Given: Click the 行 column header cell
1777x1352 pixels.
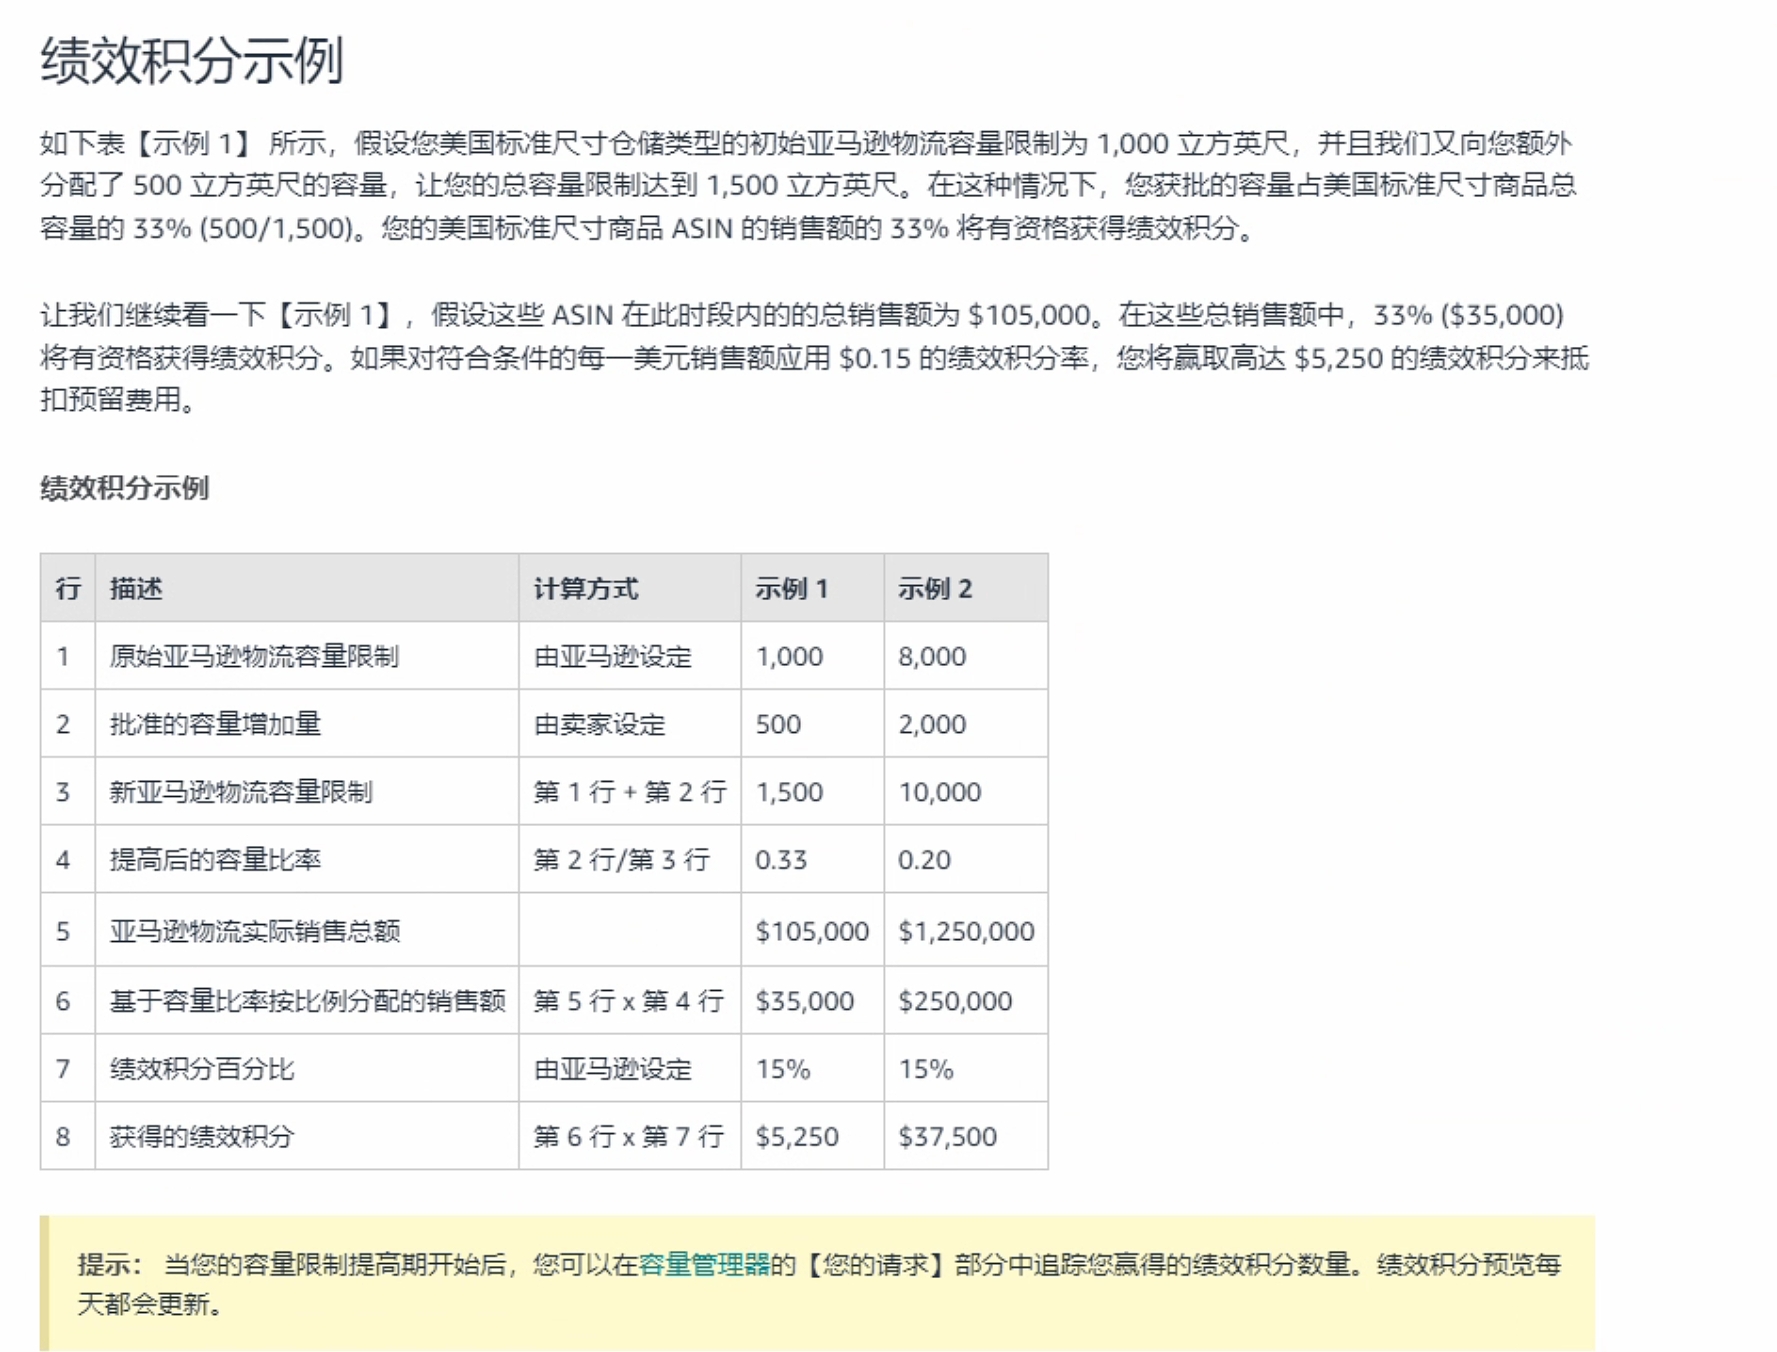Looking at the screenshot, I should pyautogui.click(x=68, y=588).
